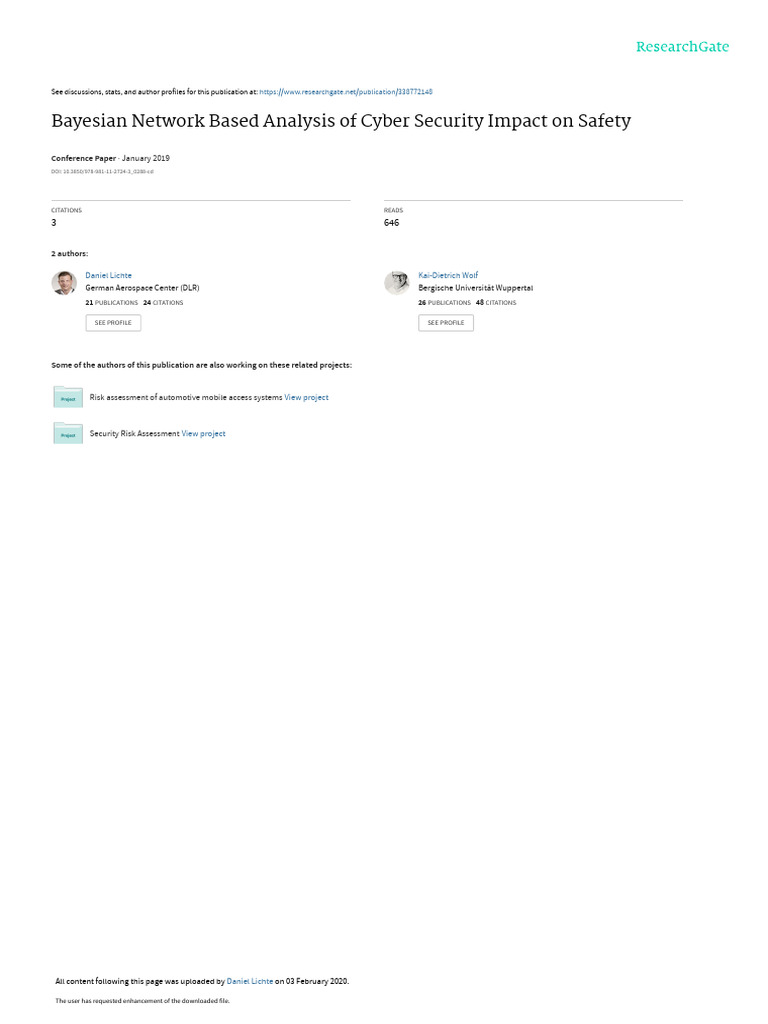Open Kai-Dietrich Wolf's profile photo
The image size is (768, 1024).
pyautogui.click(x=396, y=283)
